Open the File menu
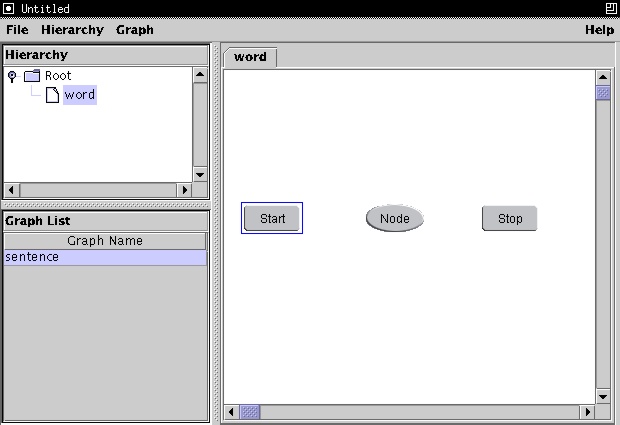This screenshot has width=620, height=425. pyautogui.click(x=17, y=30)
